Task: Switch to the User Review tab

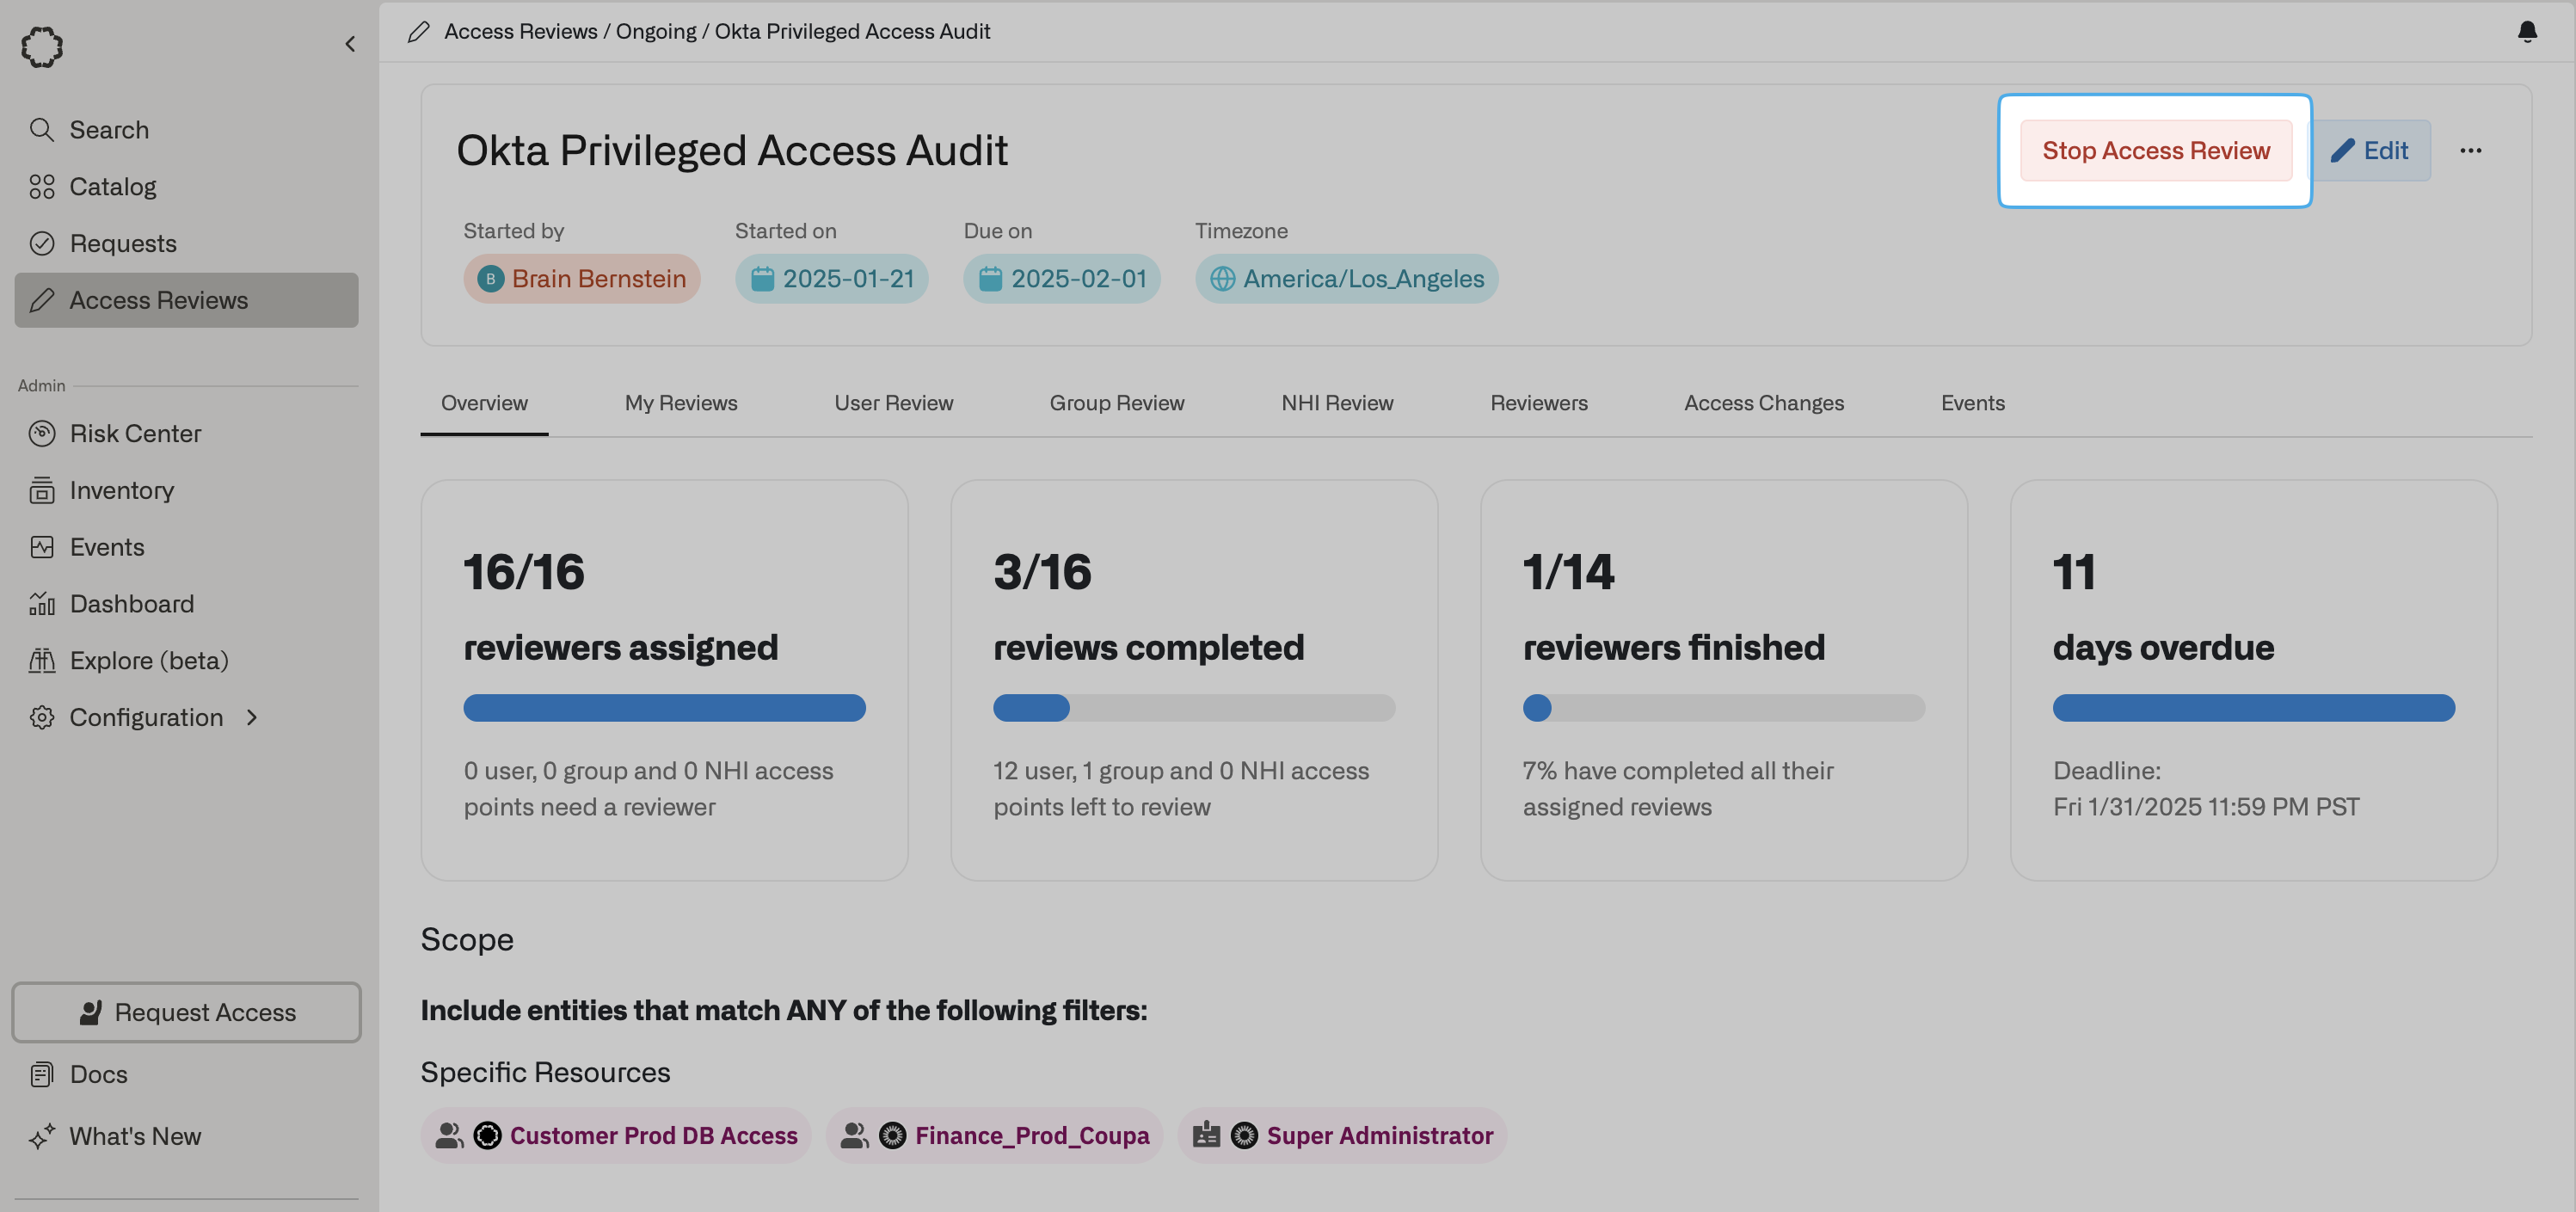Action: (893, 403)
